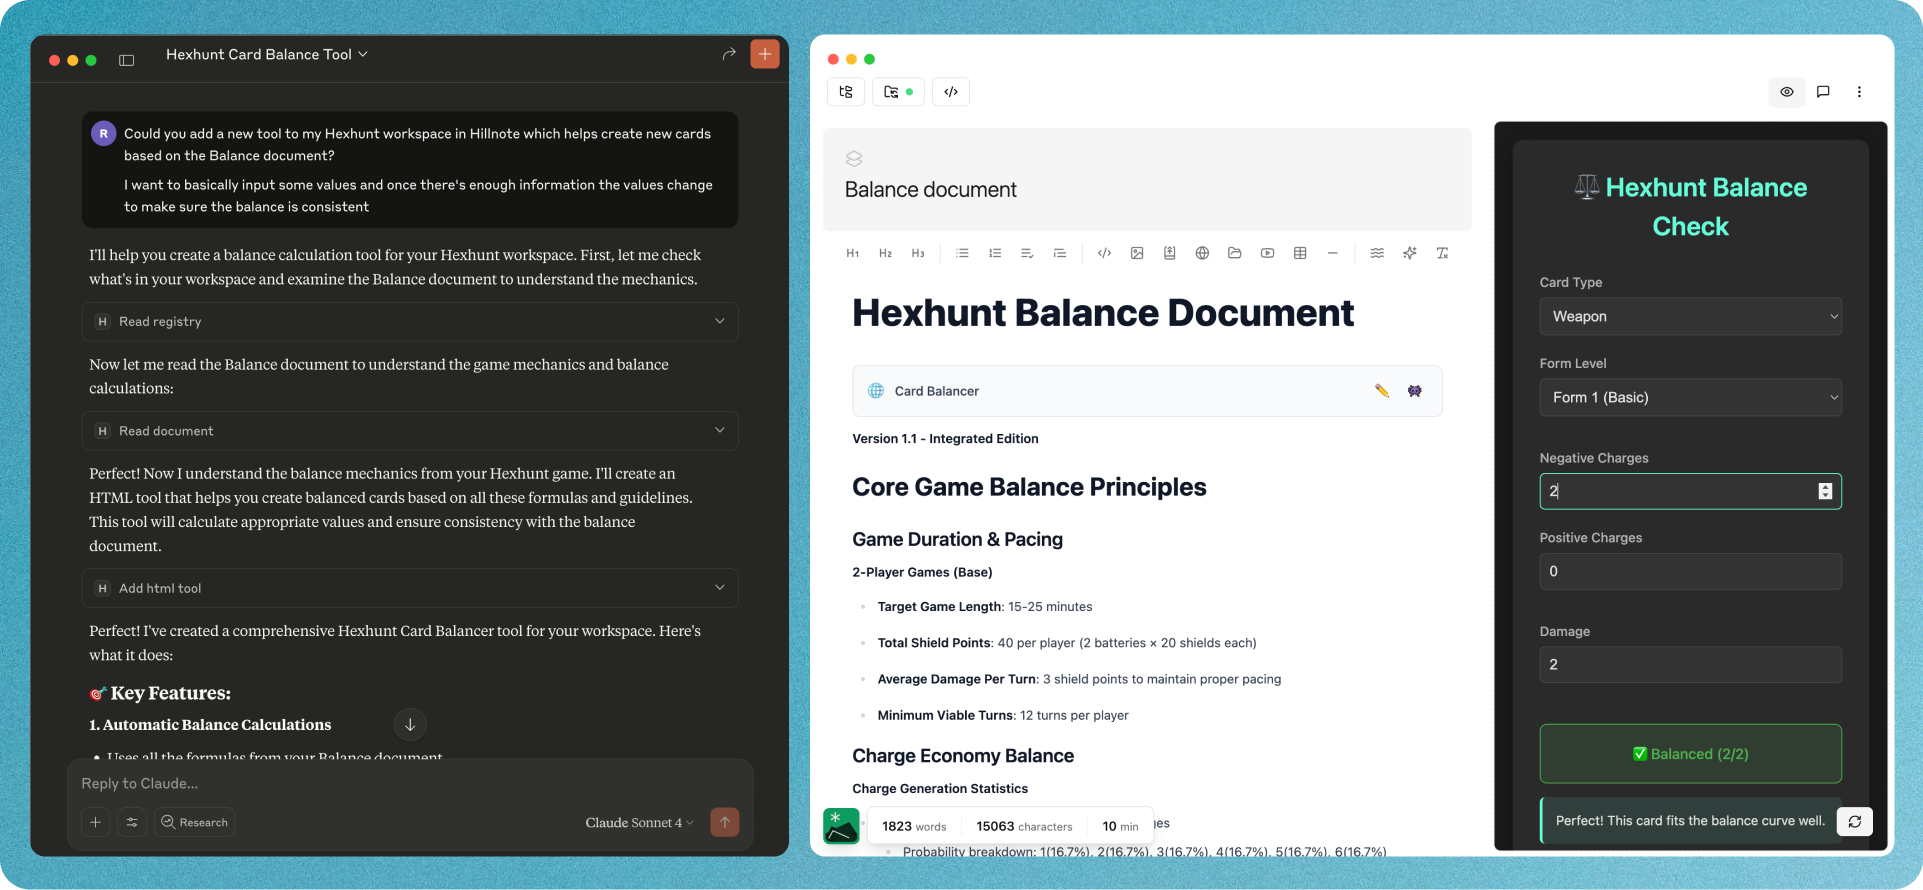1923x890 pixels.
Task: Click the Balanced (2/2) result box
Action: coord(1690,754)
